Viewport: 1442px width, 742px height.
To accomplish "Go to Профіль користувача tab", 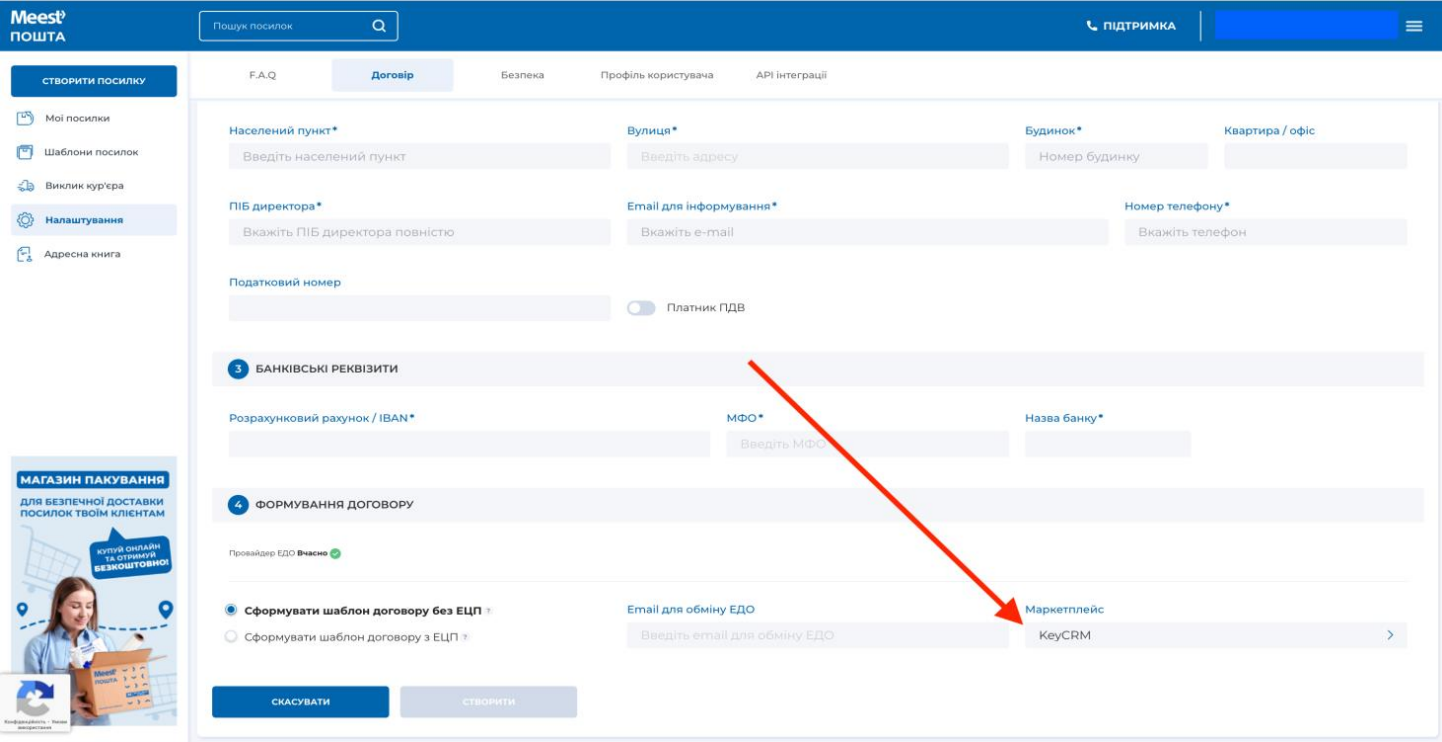I will [x=657, y=75].
